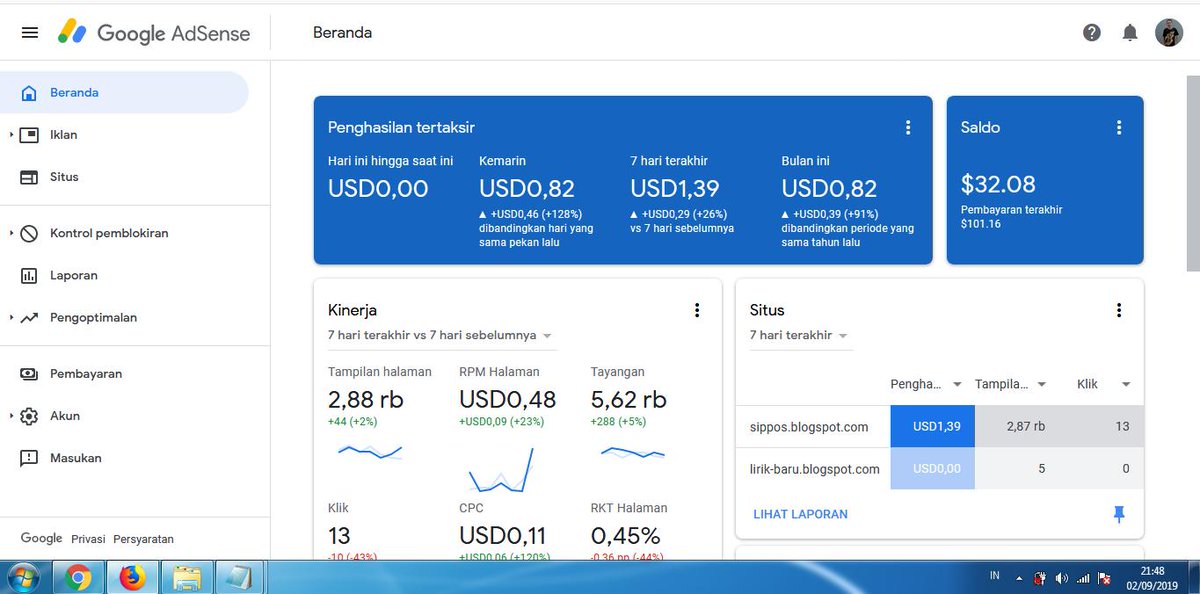Click the RPM Halaman sparkline chart
The height and width of the screenshot is (594, 1200).
click(501, 469)
